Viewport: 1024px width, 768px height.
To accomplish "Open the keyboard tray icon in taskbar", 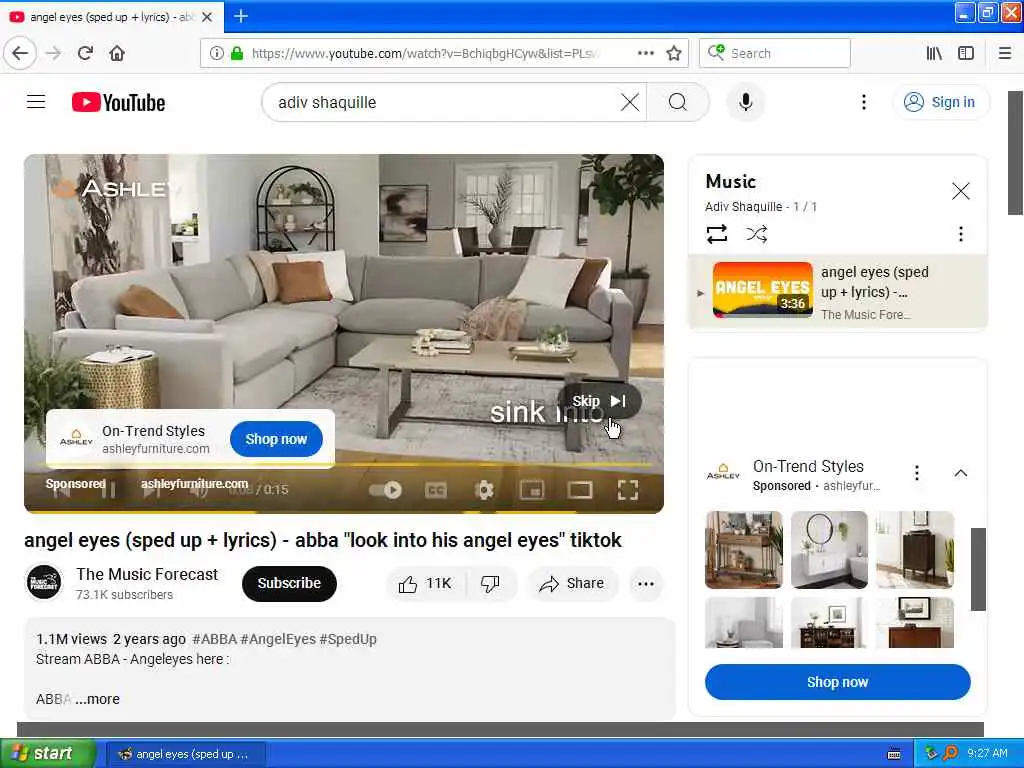I will click(894, 754).
